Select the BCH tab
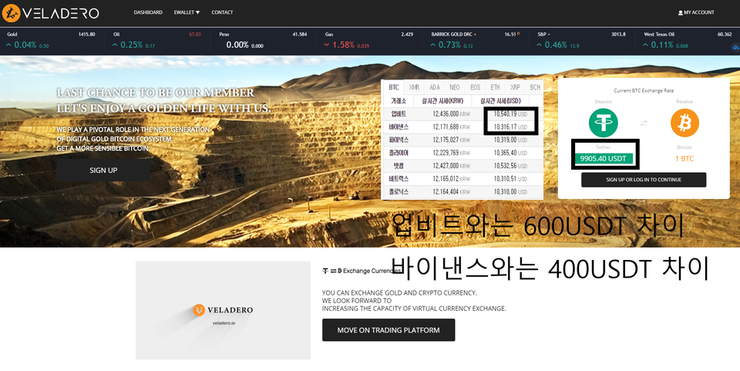This screenshot has width=740, height=371. (x=535, y=87)
